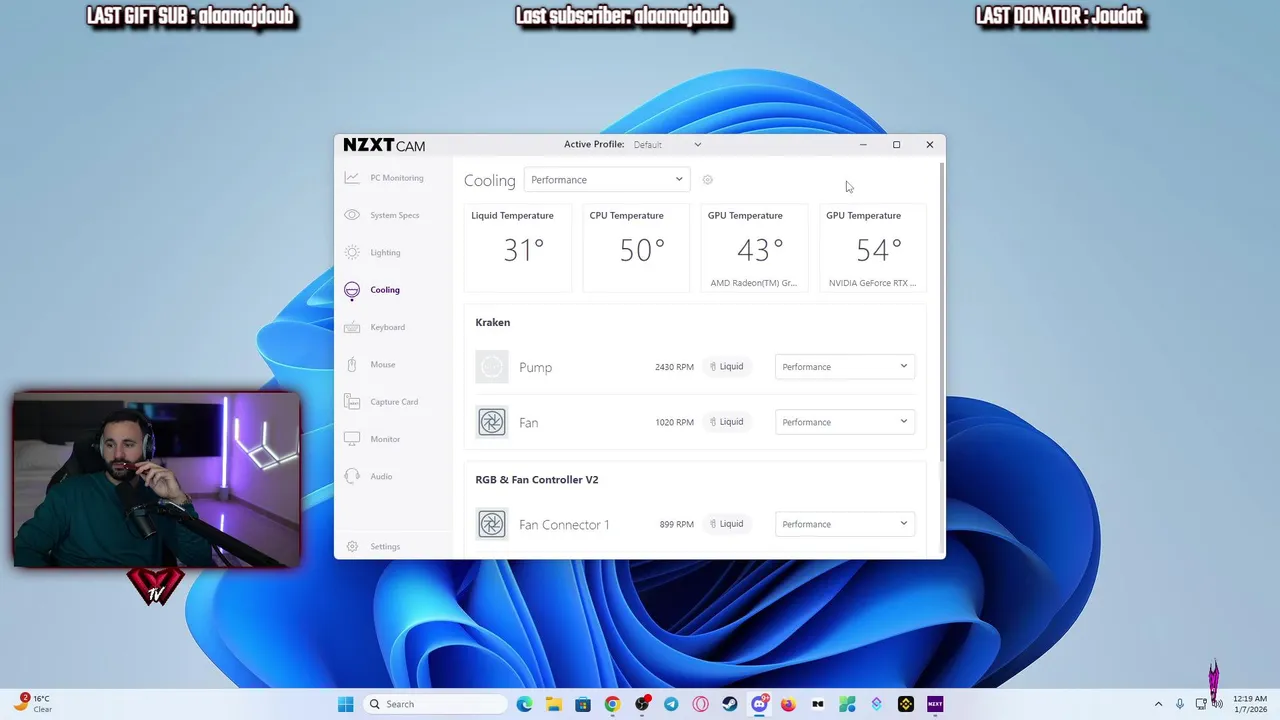
Task: Click the Kraken section heading
Action: pos(493,322)
